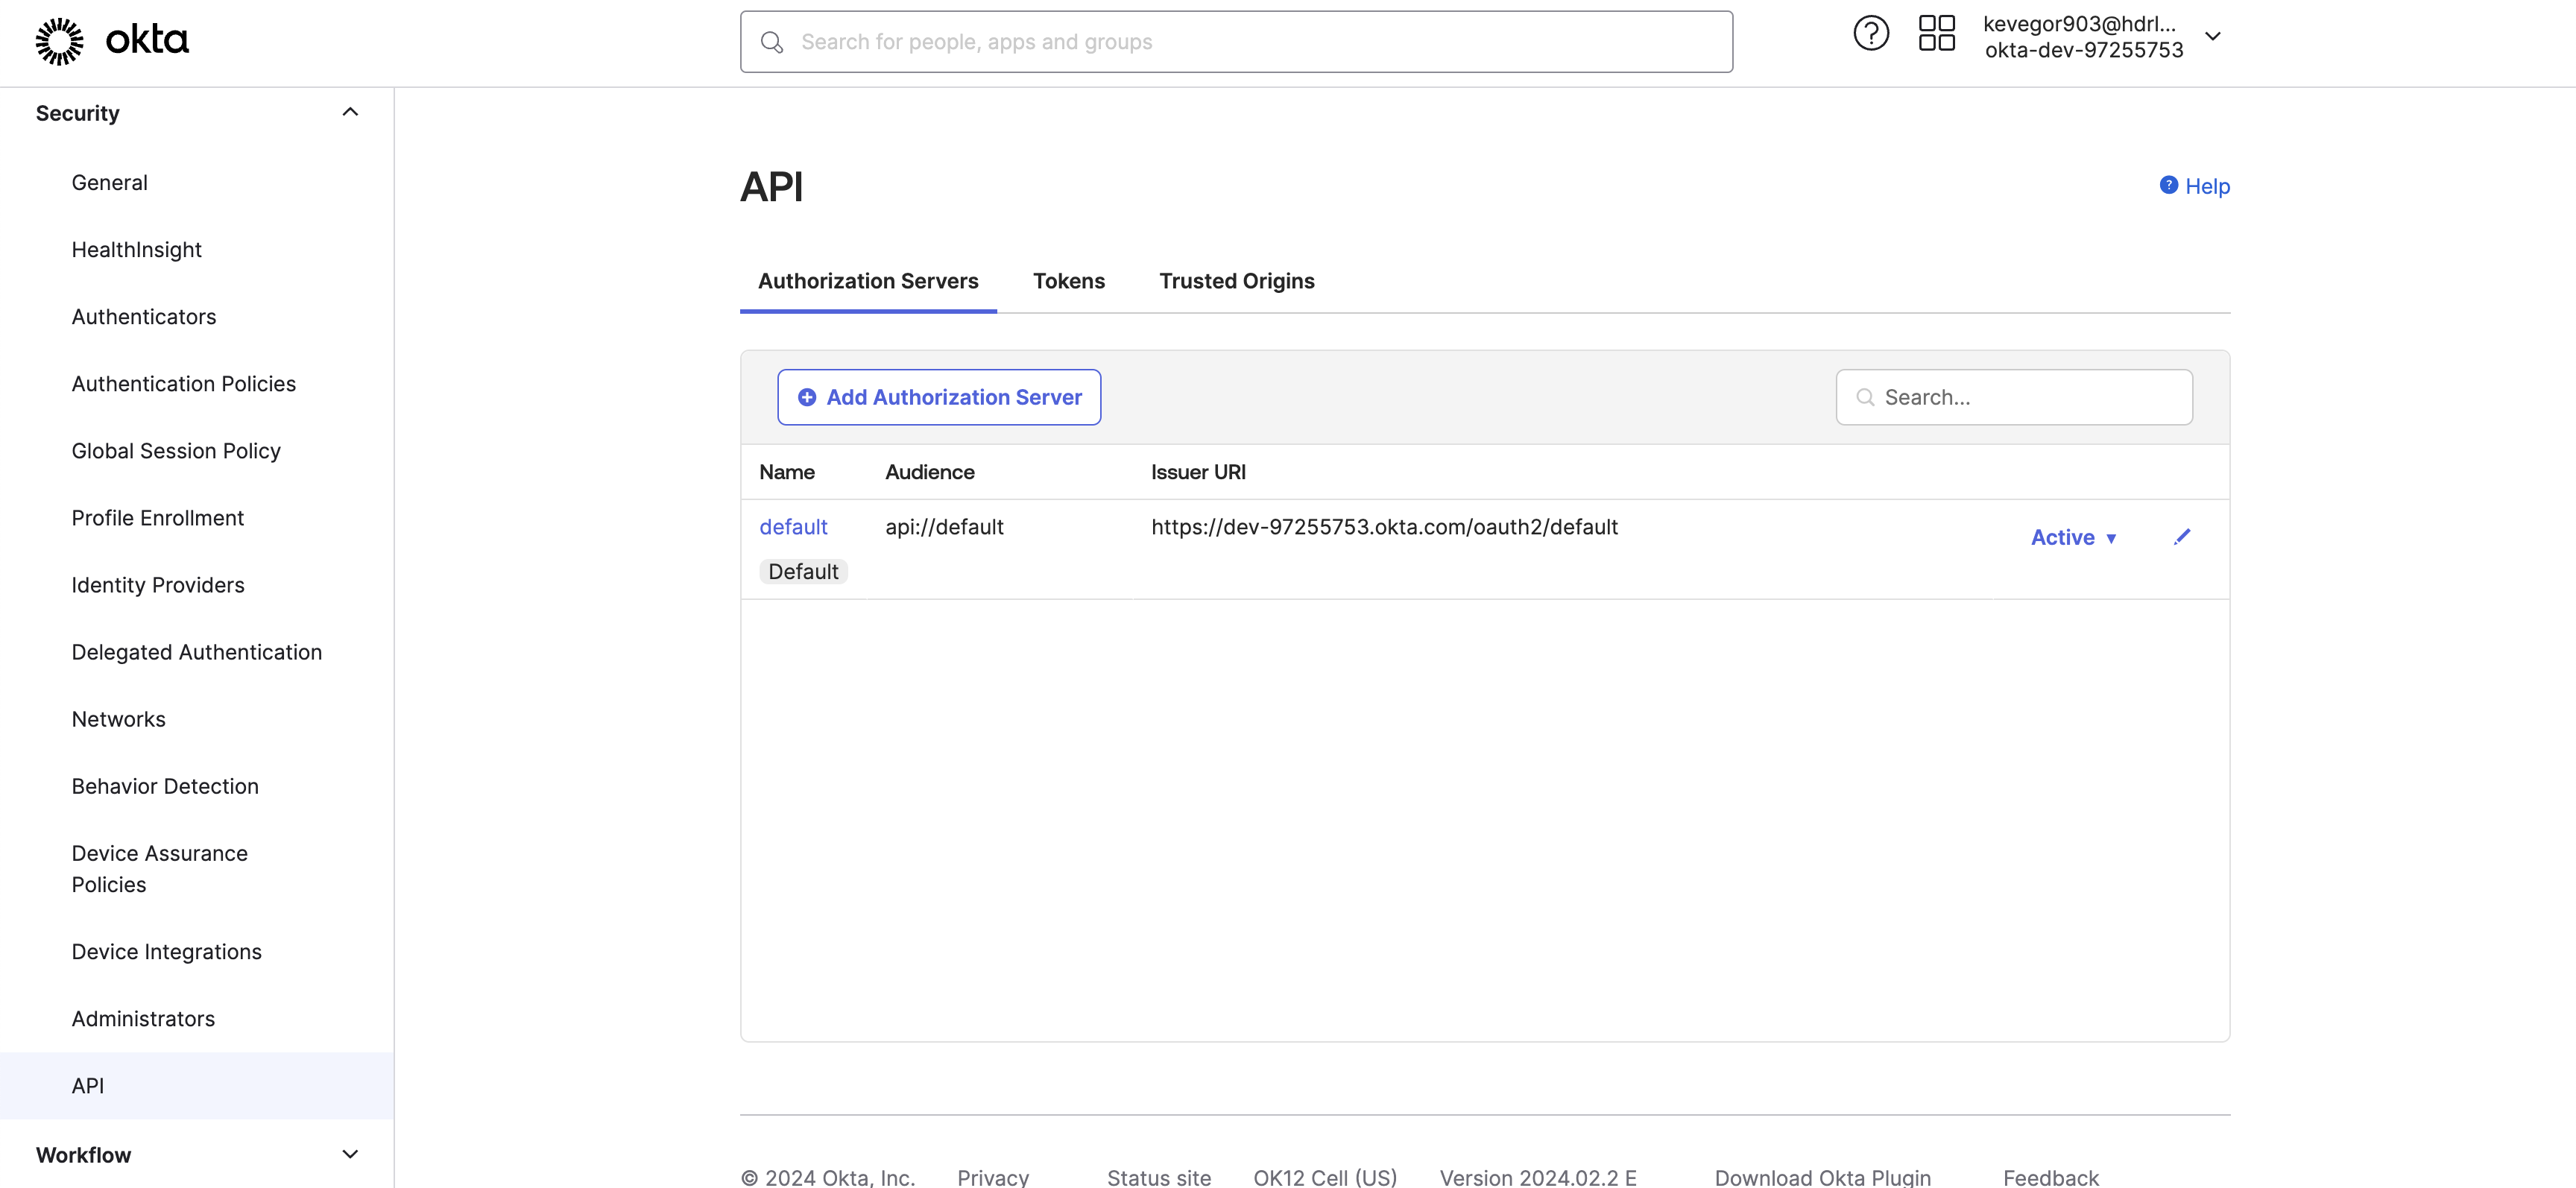The width and height of the screenshot is (2576, 1188).
Task: Click the Audience column header
Action: pyautogui.click(x=929, y=472)
